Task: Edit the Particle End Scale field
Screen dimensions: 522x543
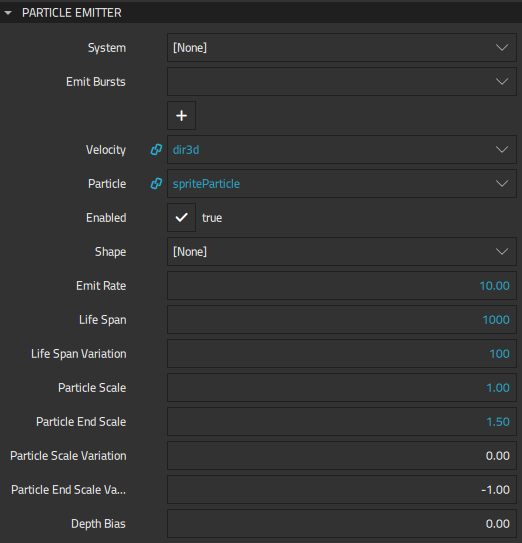Action: click(342, 421)
